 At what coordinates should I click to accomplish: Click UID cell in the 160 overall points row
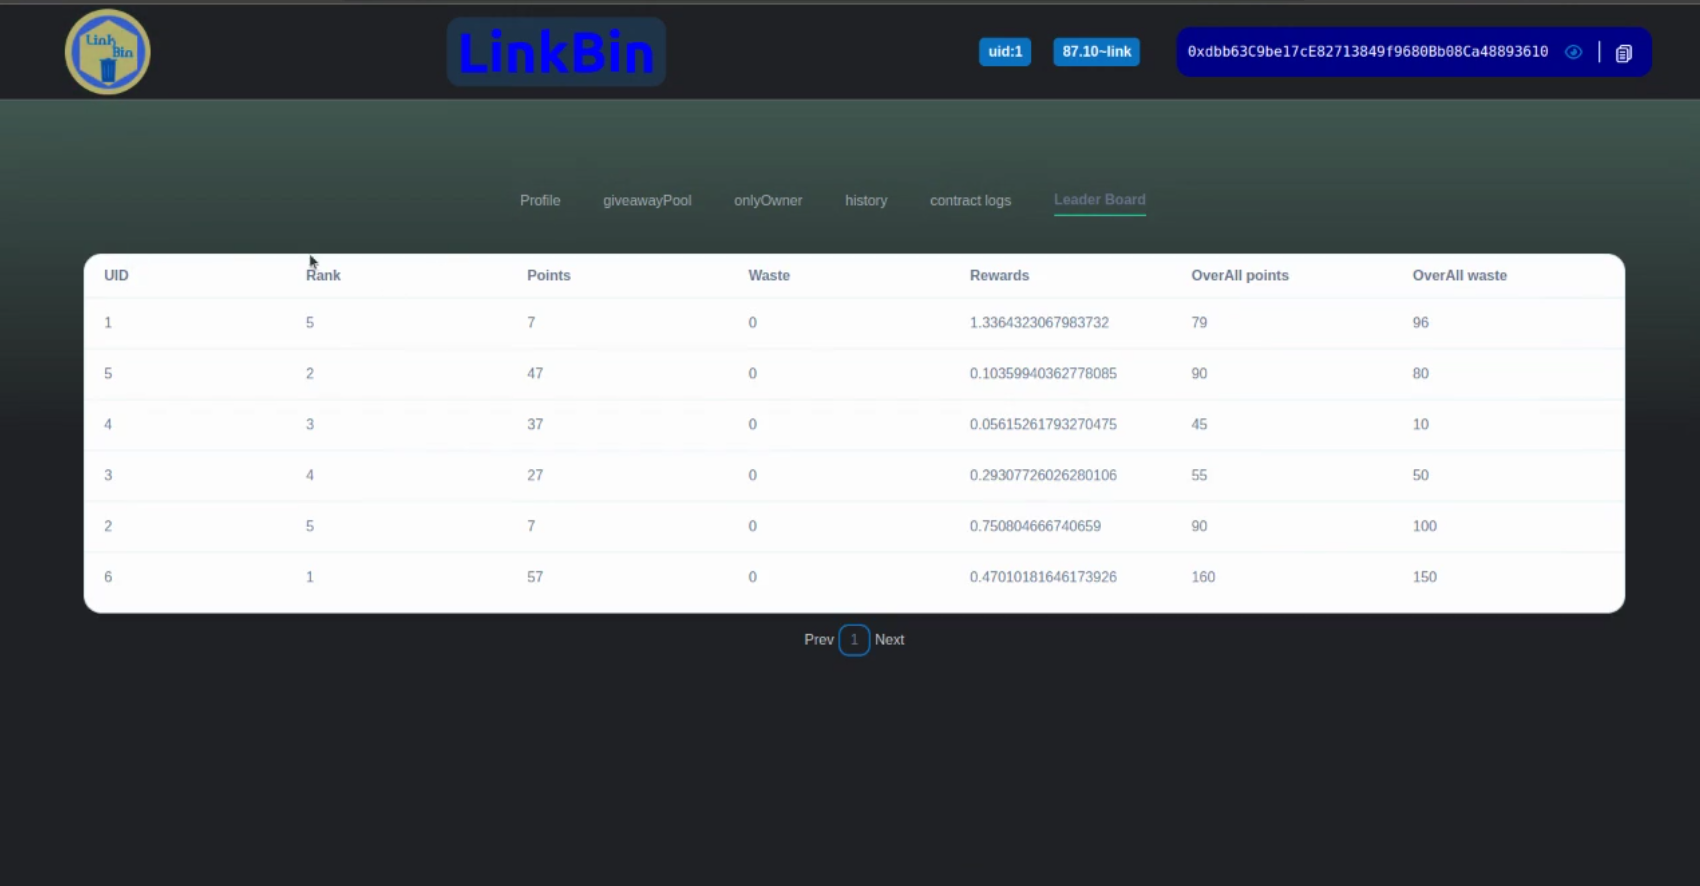pos(108,577)
